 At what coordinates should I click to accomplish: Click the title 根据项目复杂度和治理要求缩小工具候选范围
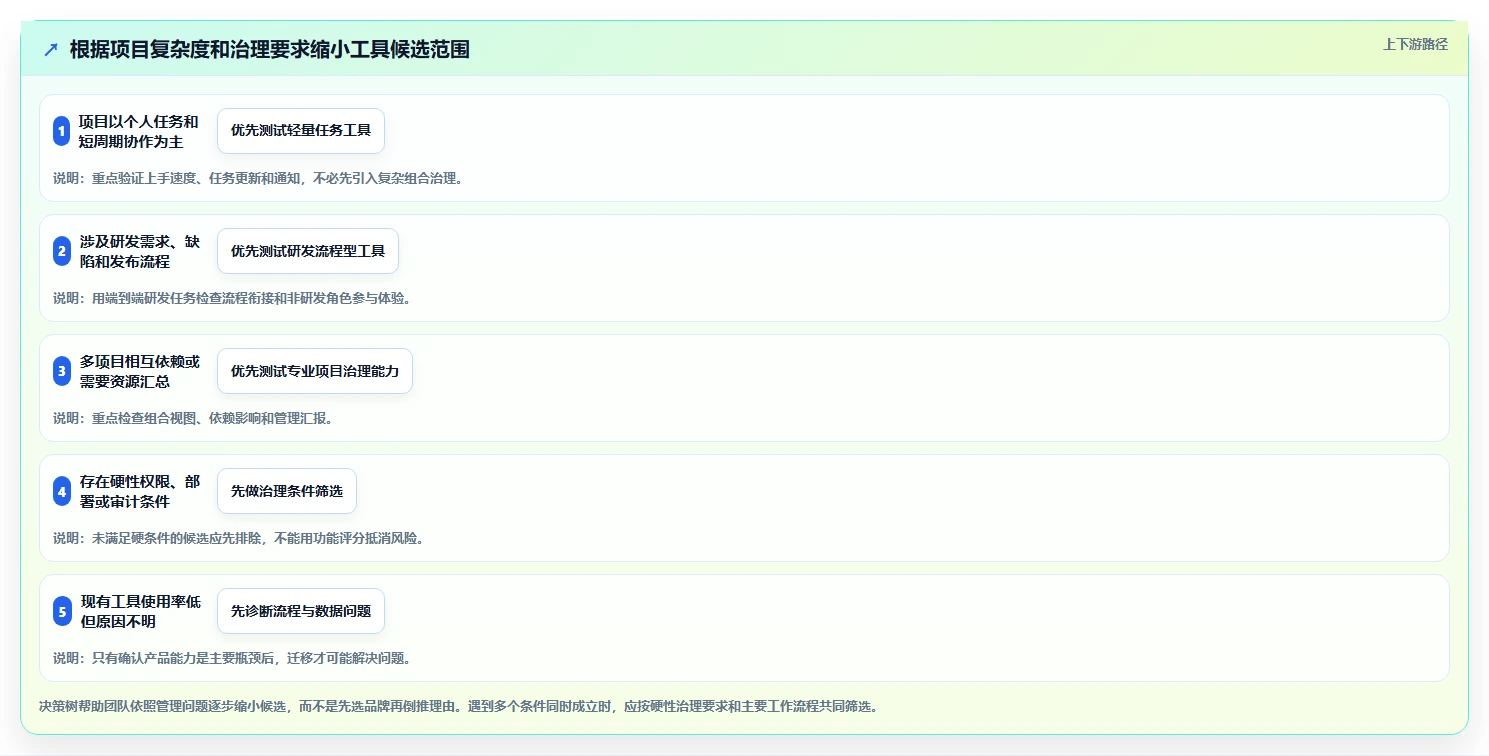pyautogui.click(x=270, y=50)
